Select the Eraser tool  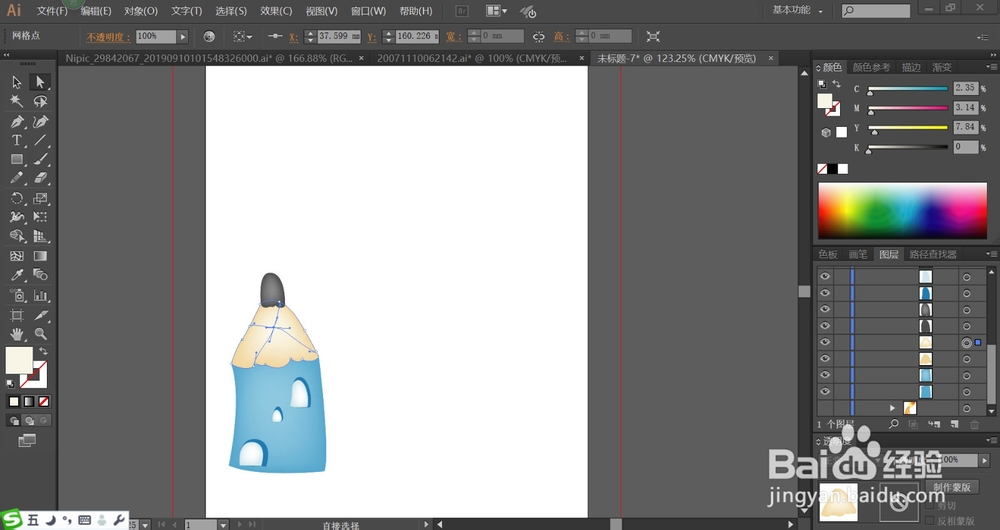[x=40, y=178]
